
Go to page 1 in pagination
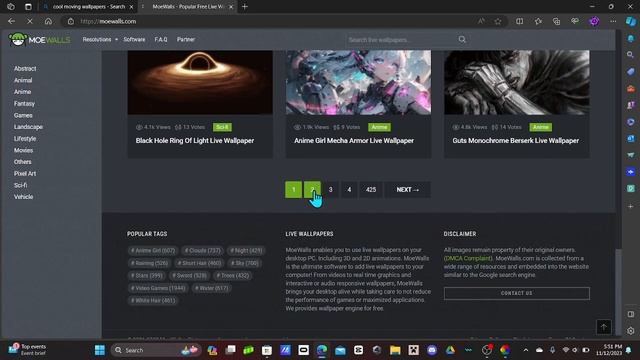293,190
